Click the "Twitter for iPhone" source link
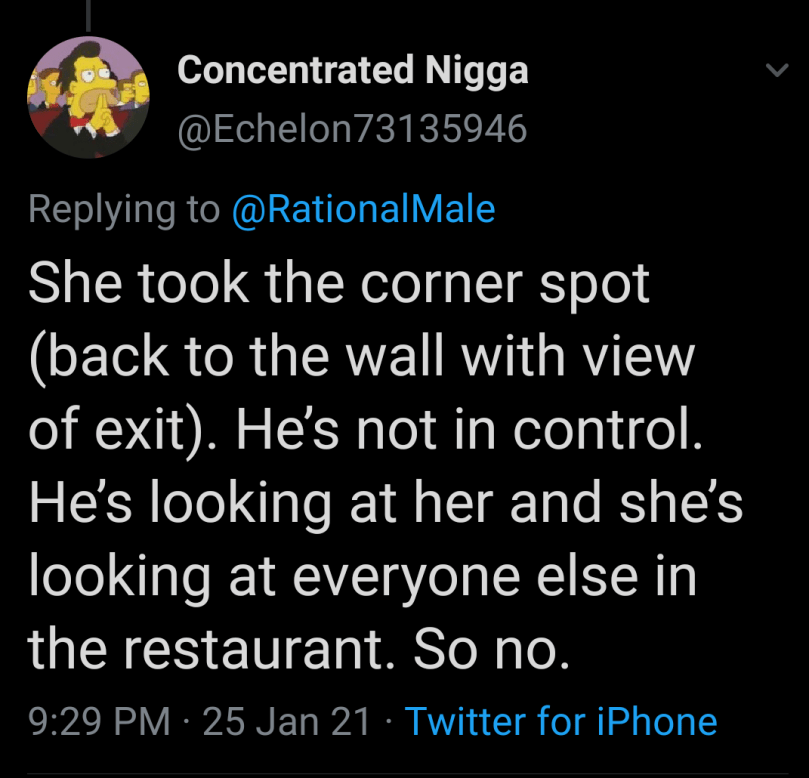This screenshot has height=778, width=809. [560, 721]
